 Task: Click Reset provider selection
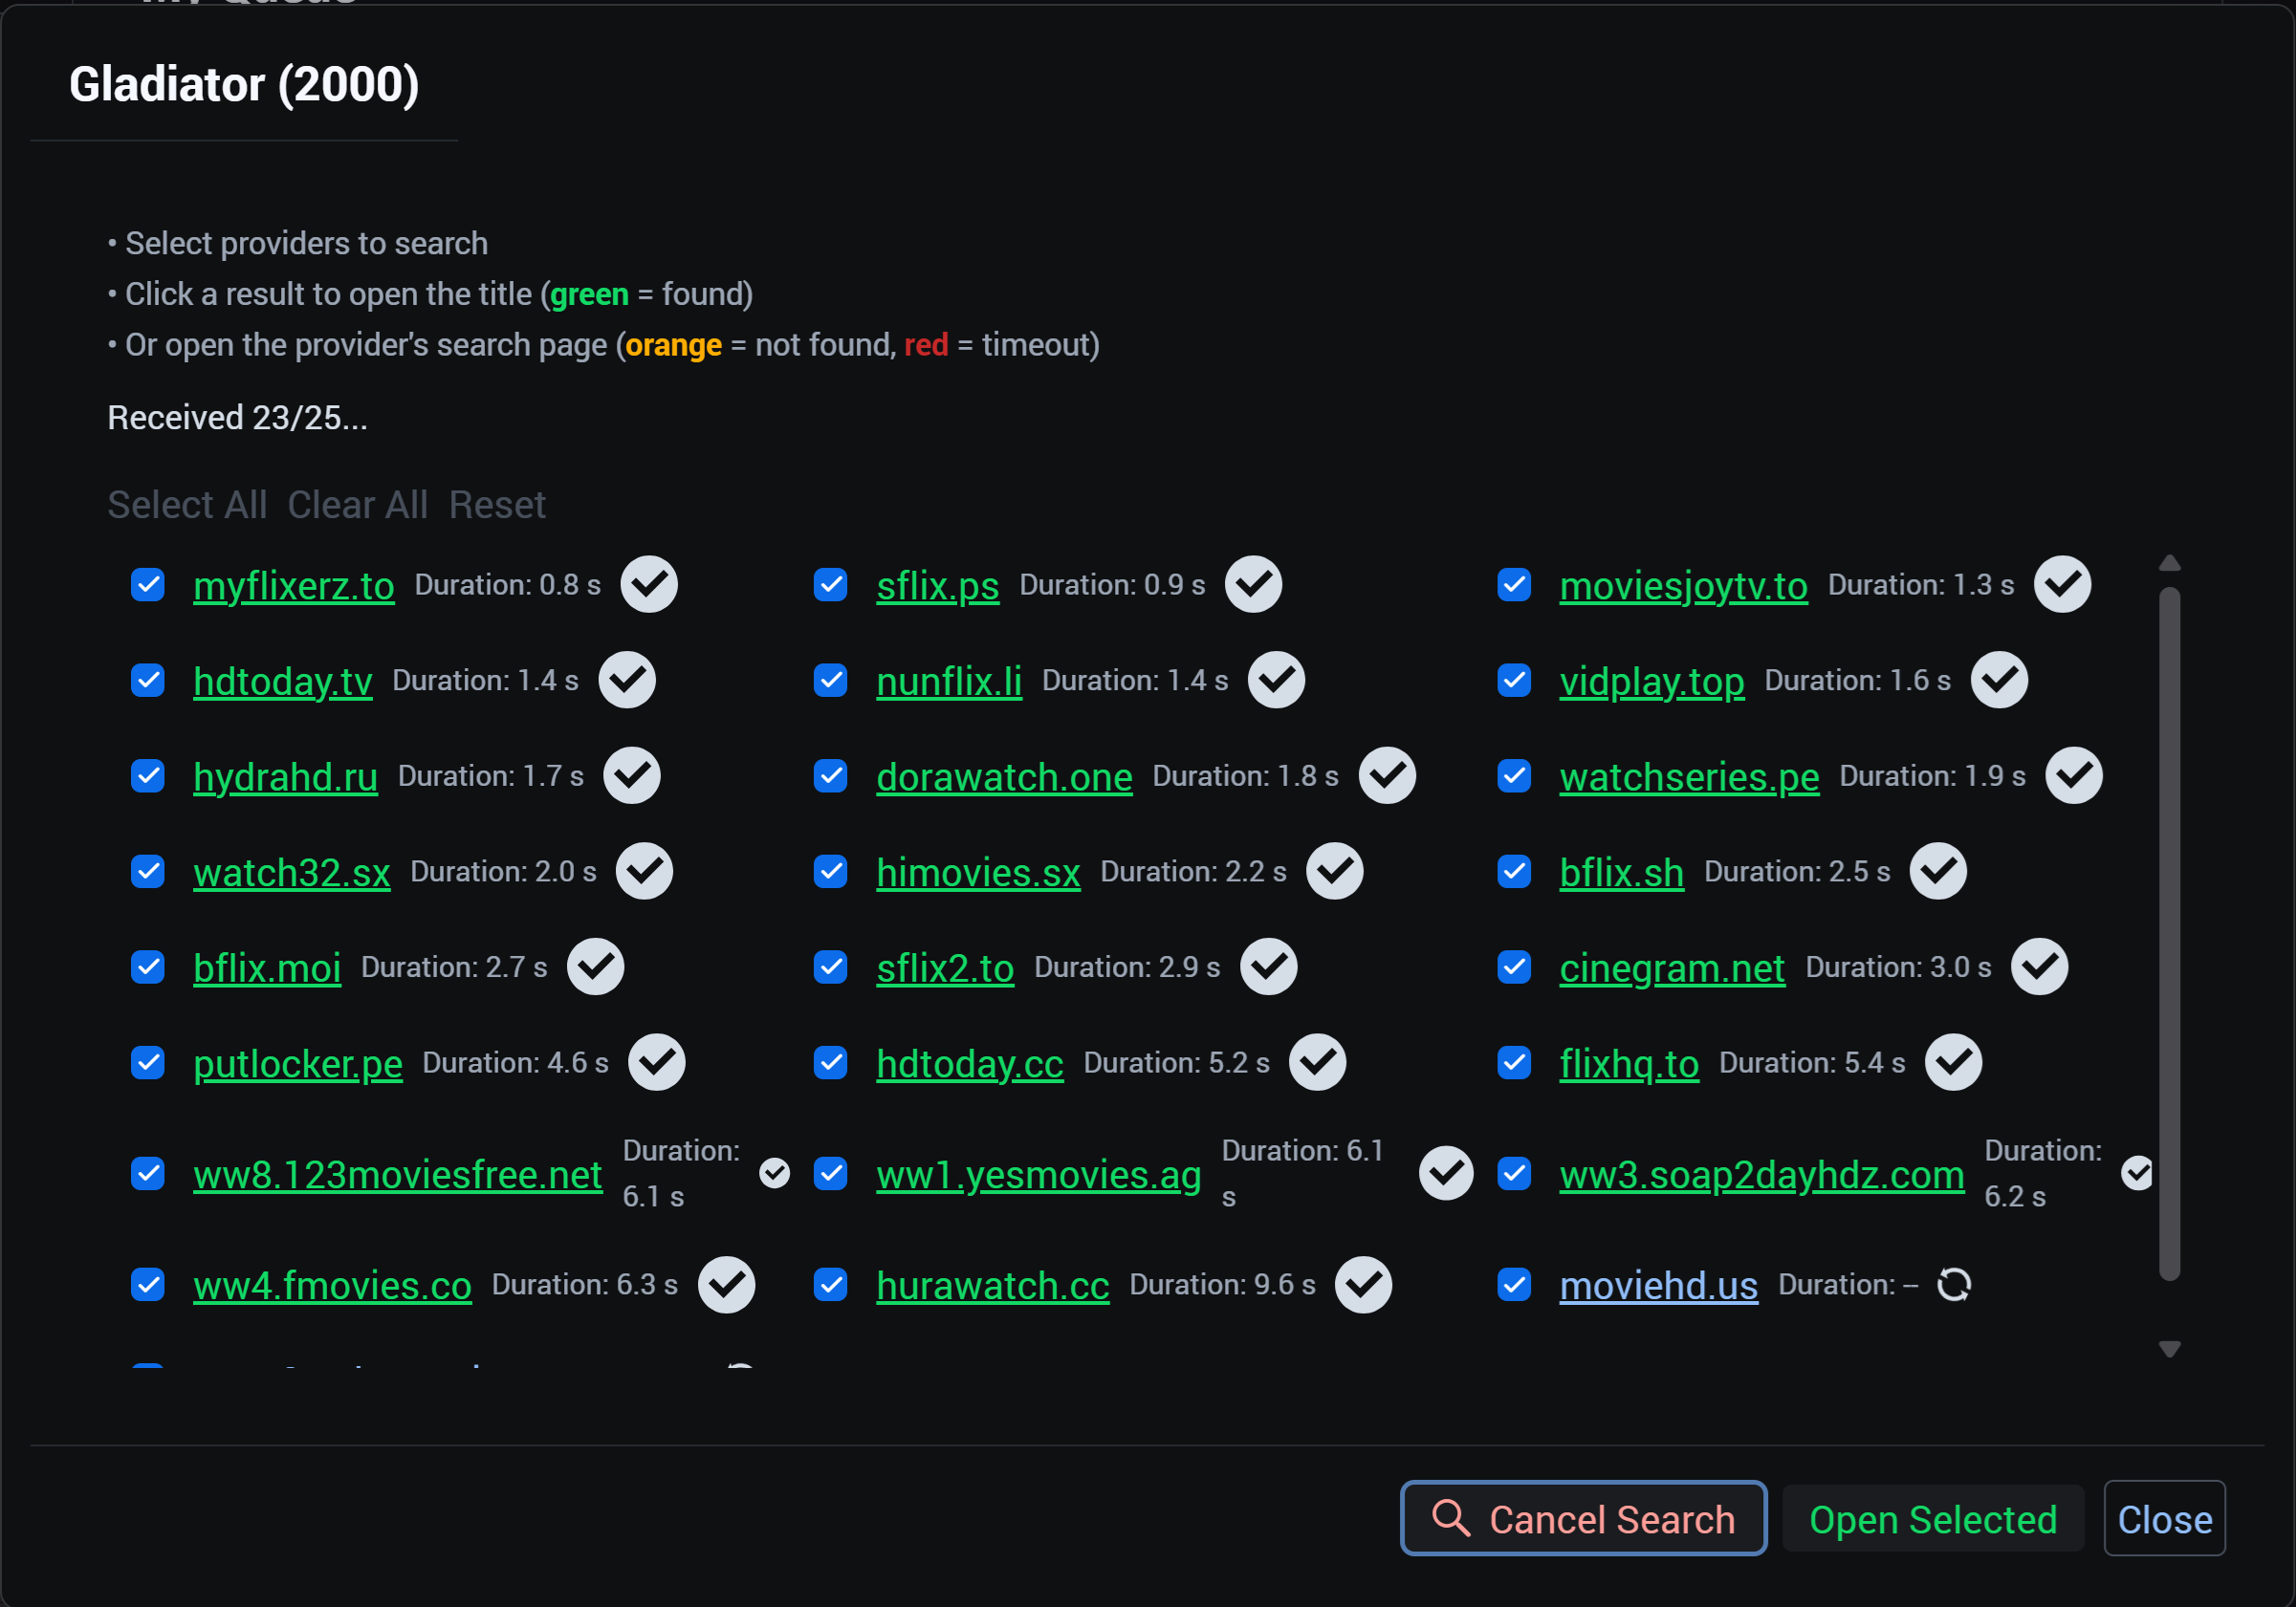click(x=497, y=505)
